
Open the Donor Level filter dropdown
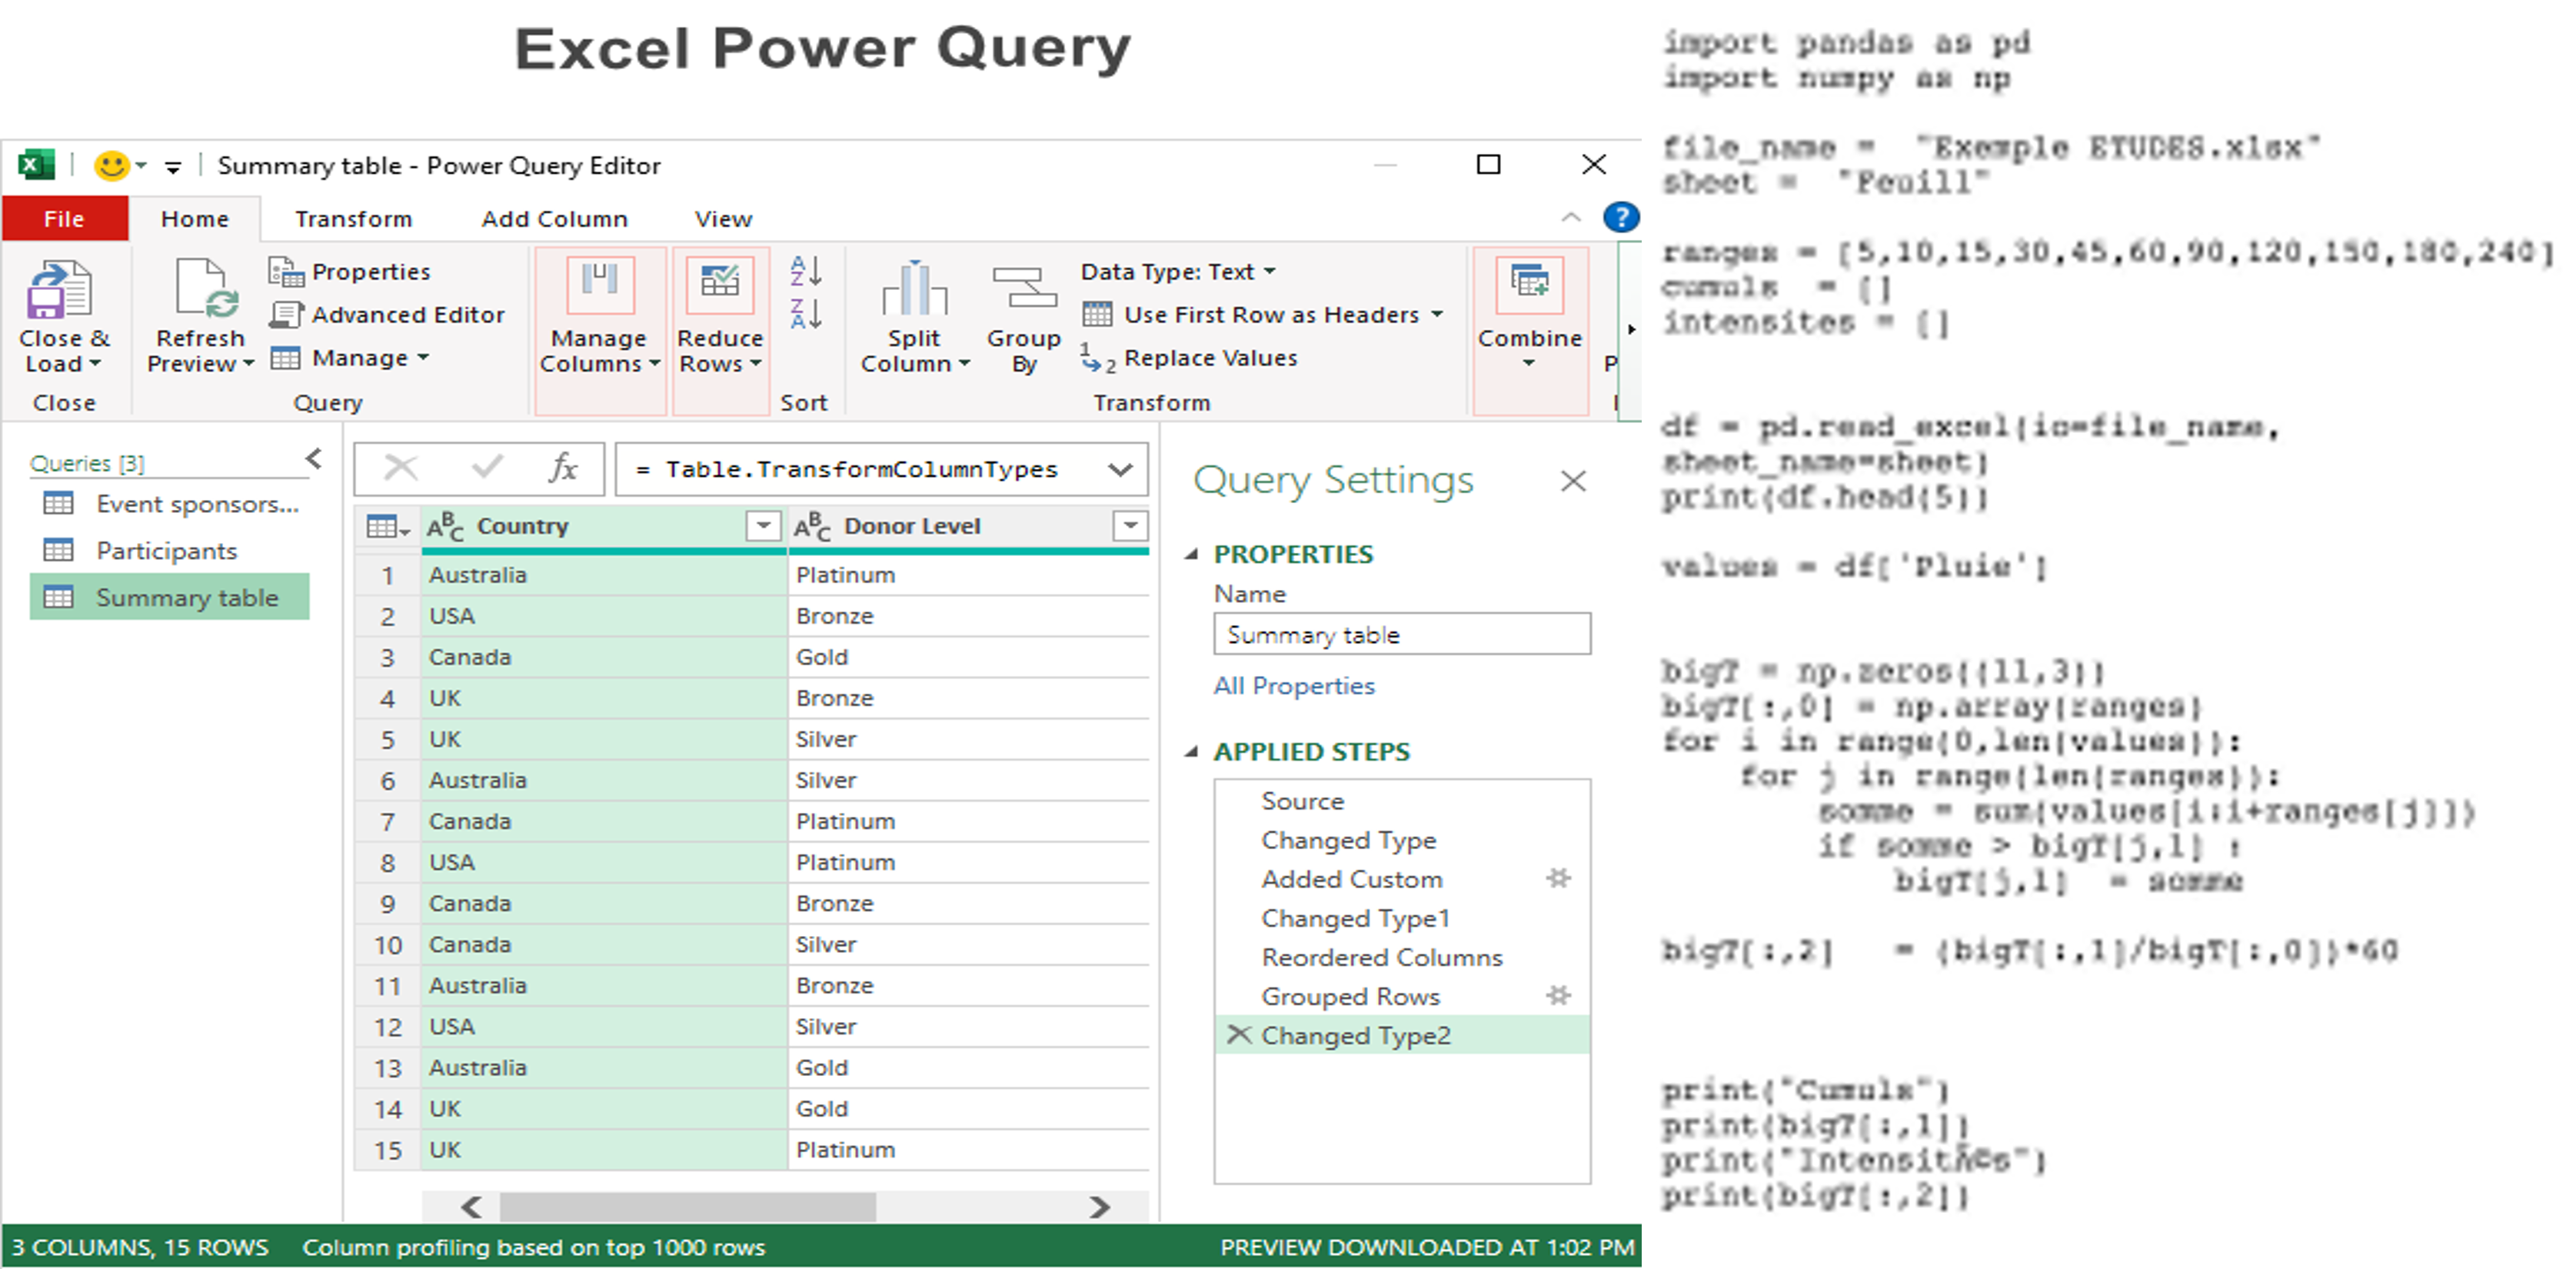click(x=1131, y=525)
